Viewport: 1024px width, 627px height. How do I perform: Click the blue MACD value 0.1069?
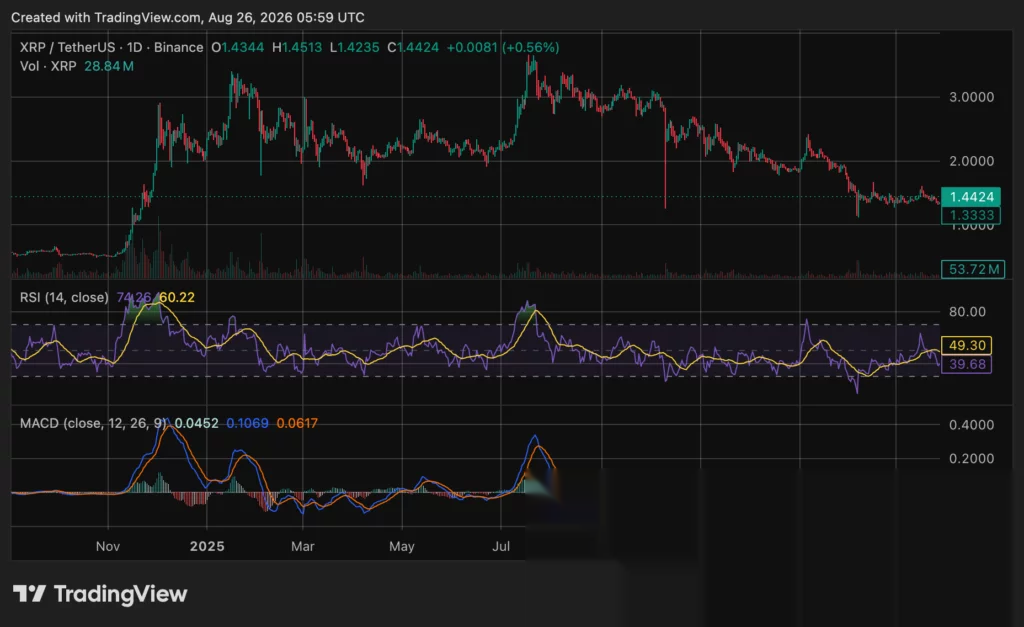tap(248, 423)
